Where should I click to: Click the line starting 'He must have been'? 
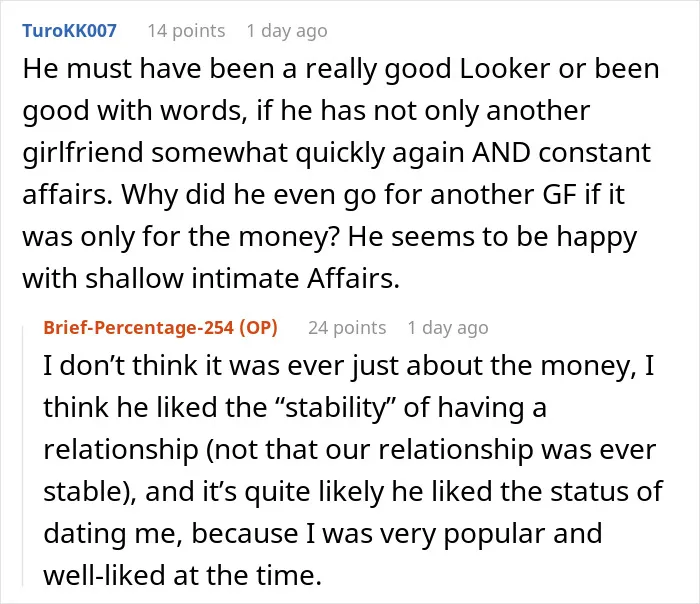[x=341, y=70]
